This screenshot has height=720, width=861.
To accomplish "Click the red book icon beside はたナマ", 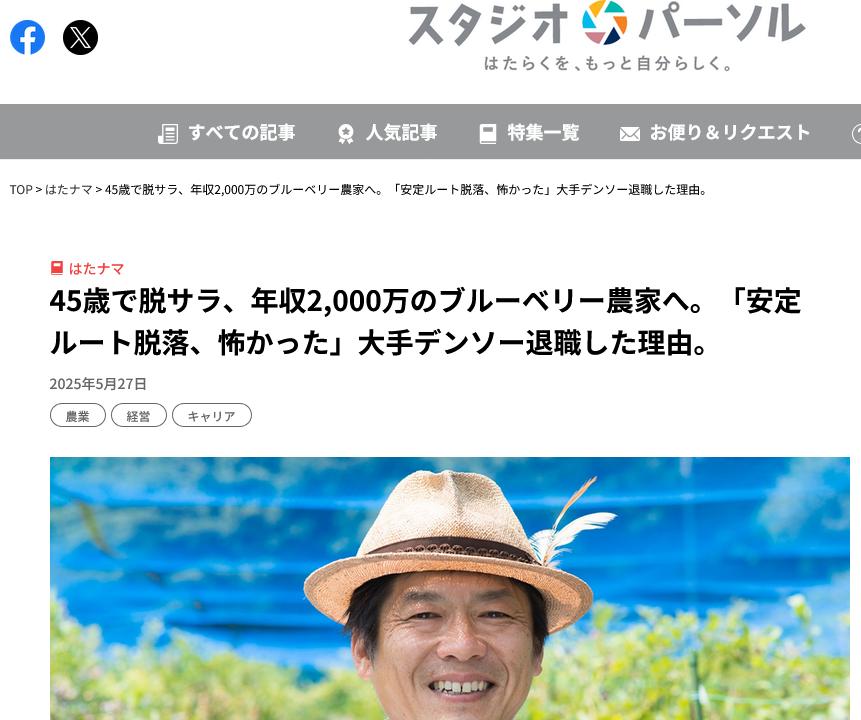I will [57, 268].
